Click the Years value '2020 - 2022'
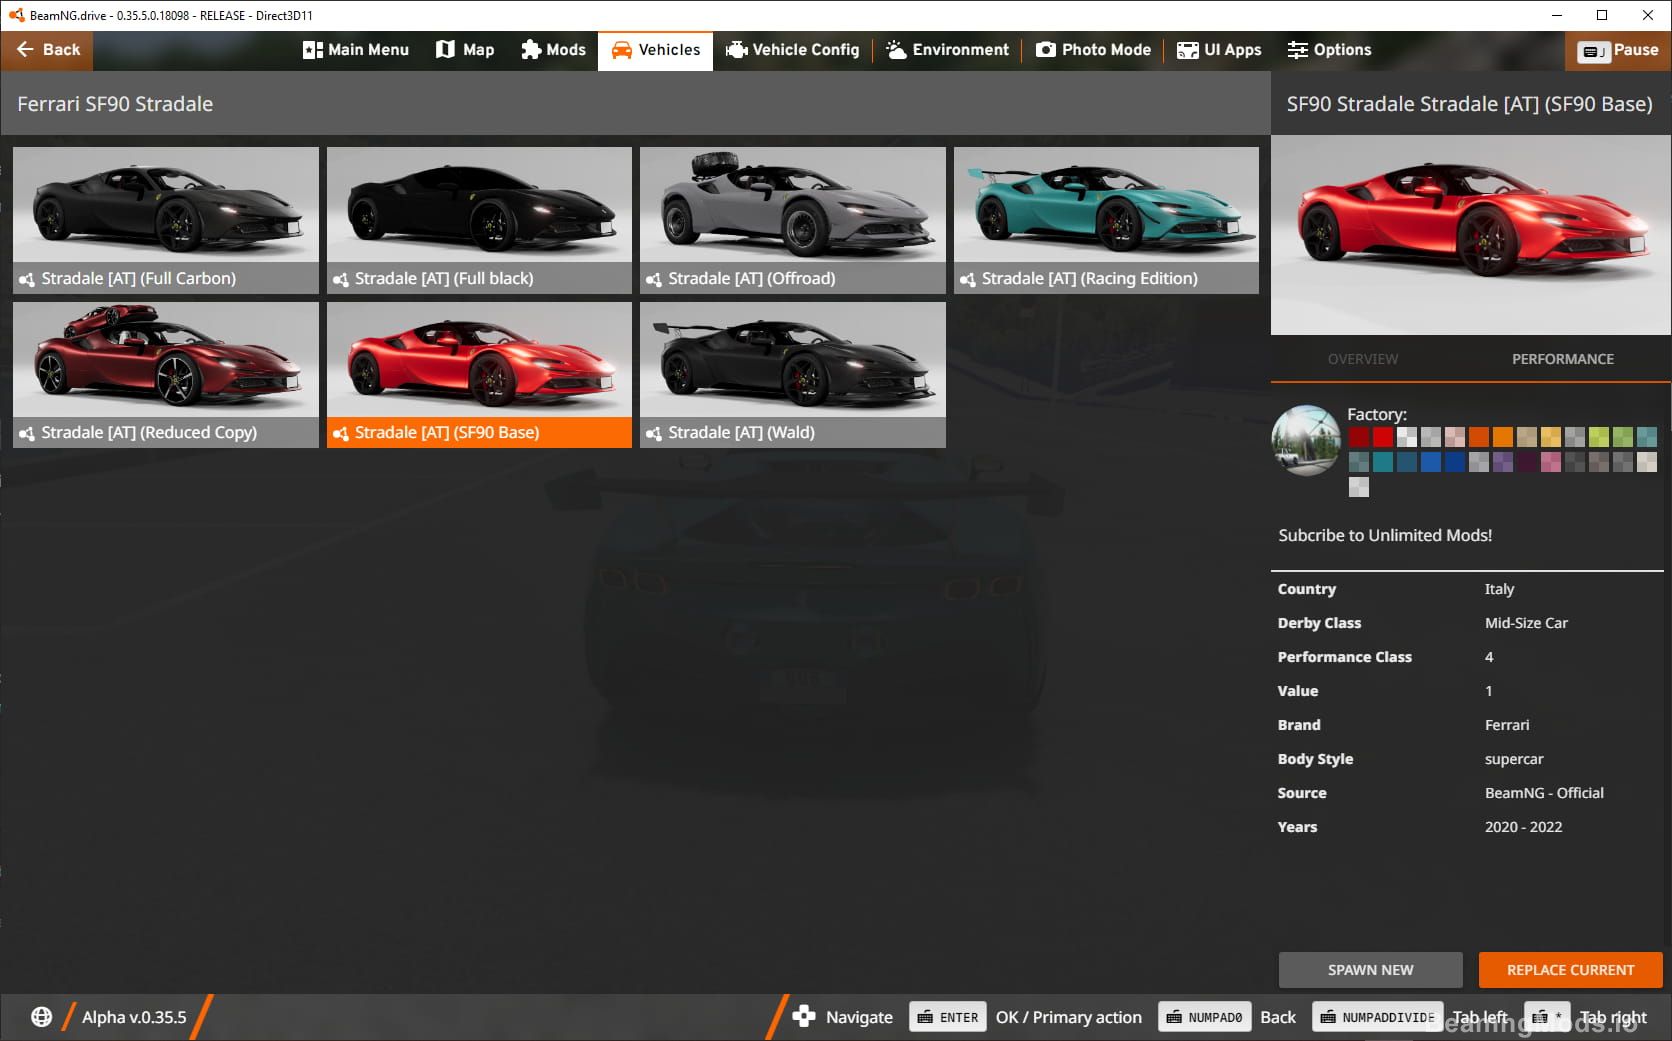The height and width of the screenshot is (1041, 1672). point(1523,827)
